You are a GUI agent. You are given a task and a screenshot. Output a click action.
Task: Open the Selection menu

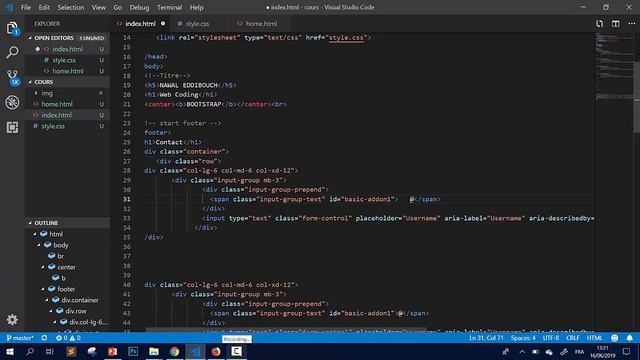point(71,7)
